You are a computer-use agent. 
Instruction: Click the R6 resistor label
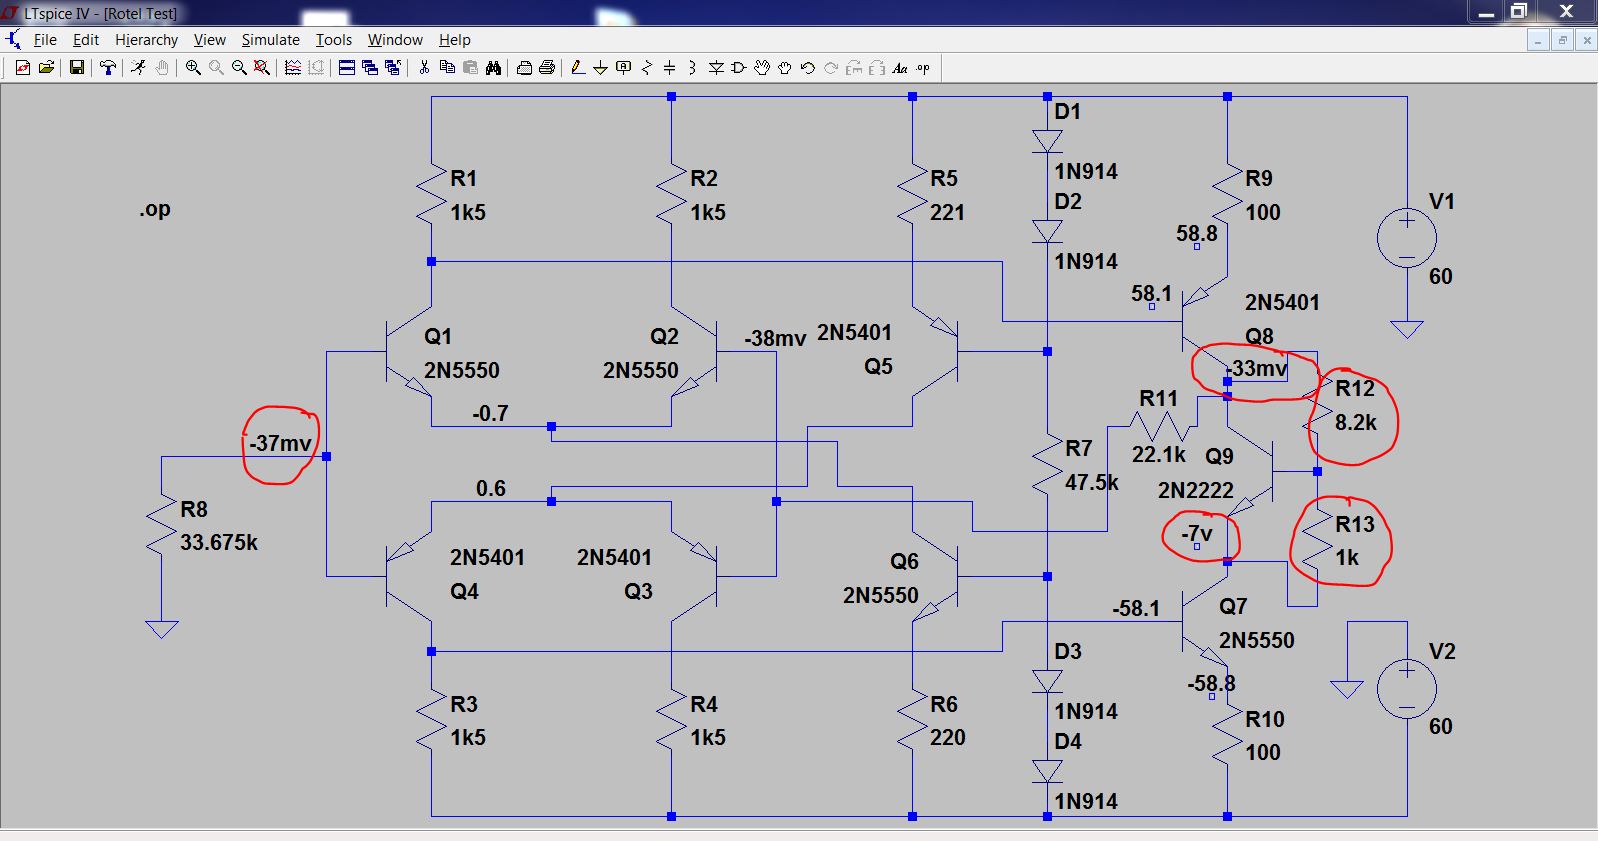[x=944, y=704]
